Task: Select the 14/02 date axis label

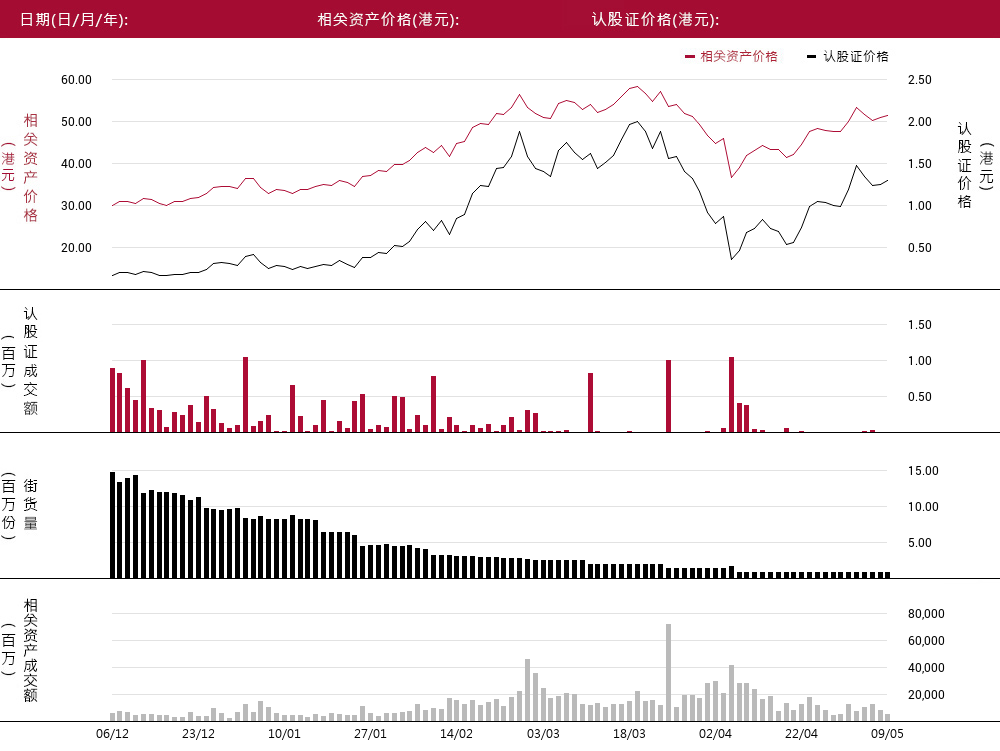Action: (457, 734)
